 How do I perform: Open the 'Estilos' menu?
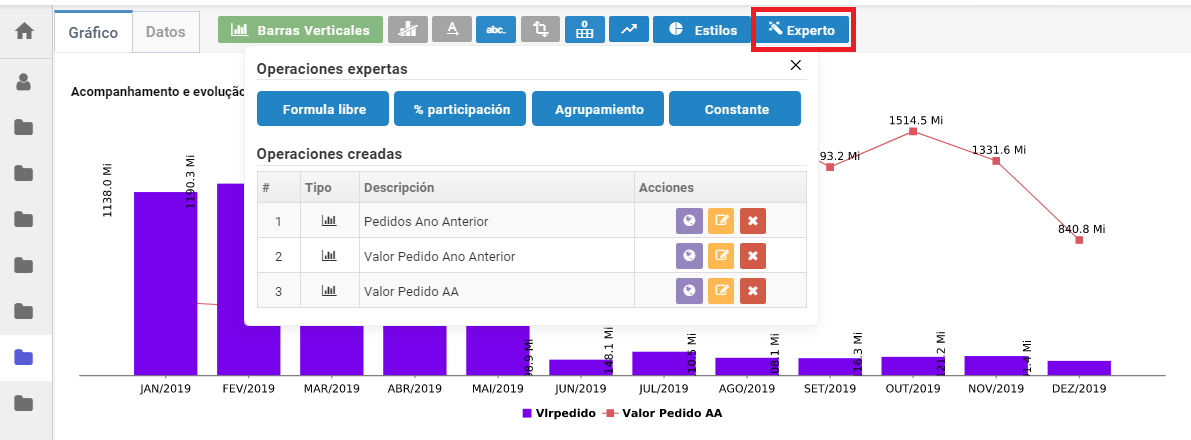tap(701, 30)
